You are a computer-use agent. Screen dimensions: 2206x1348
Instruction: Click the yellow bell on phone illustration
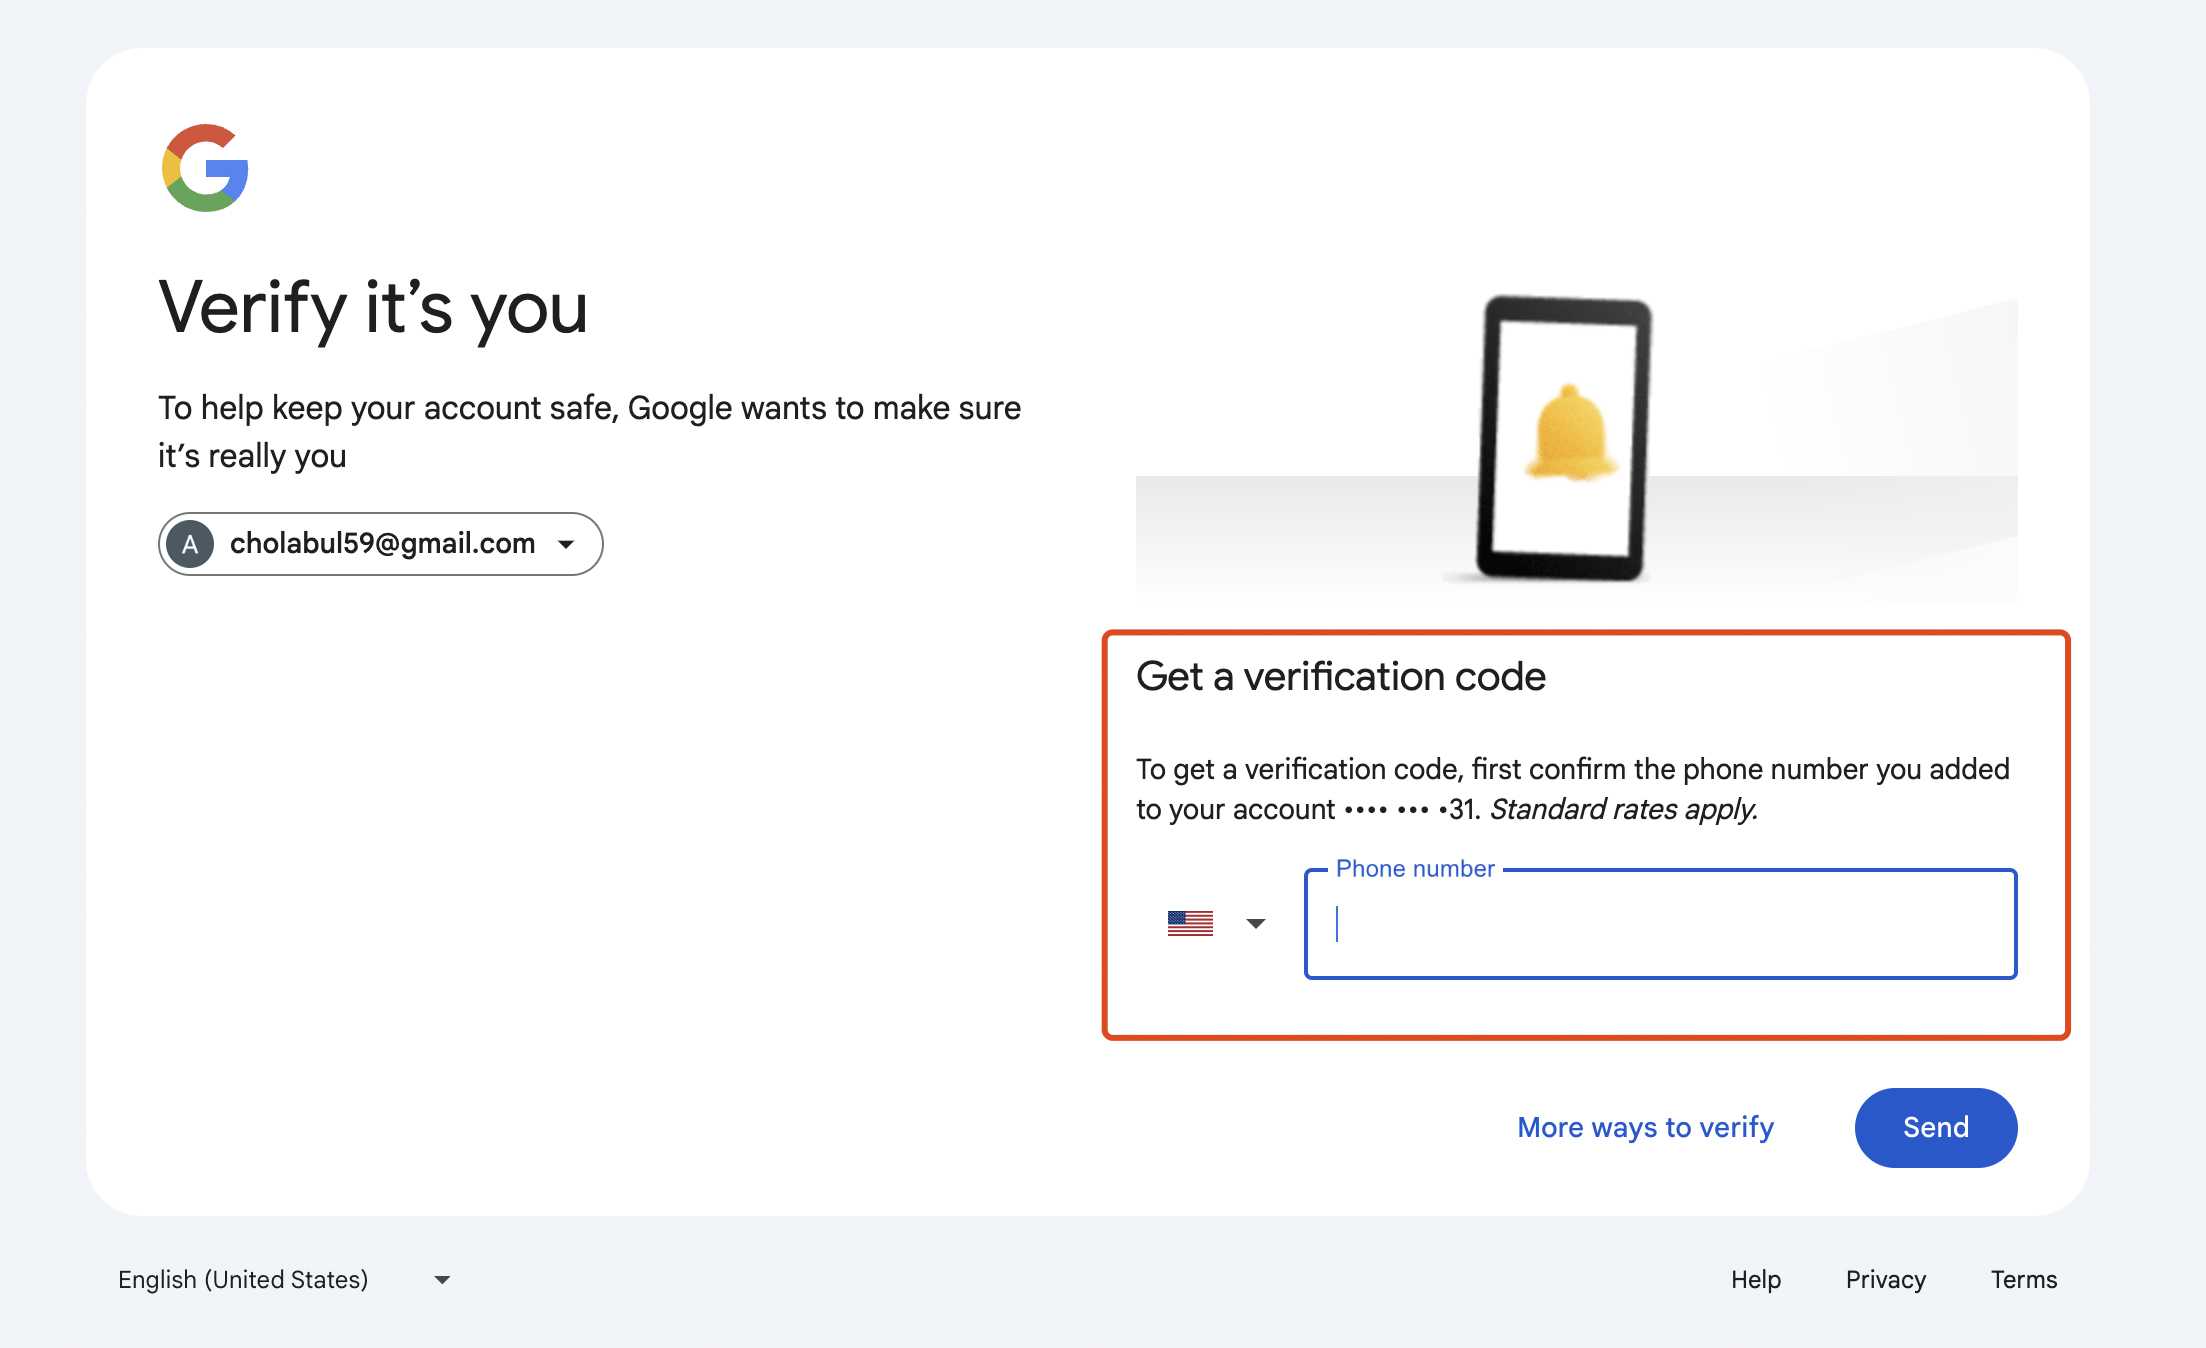[1570, 434]
